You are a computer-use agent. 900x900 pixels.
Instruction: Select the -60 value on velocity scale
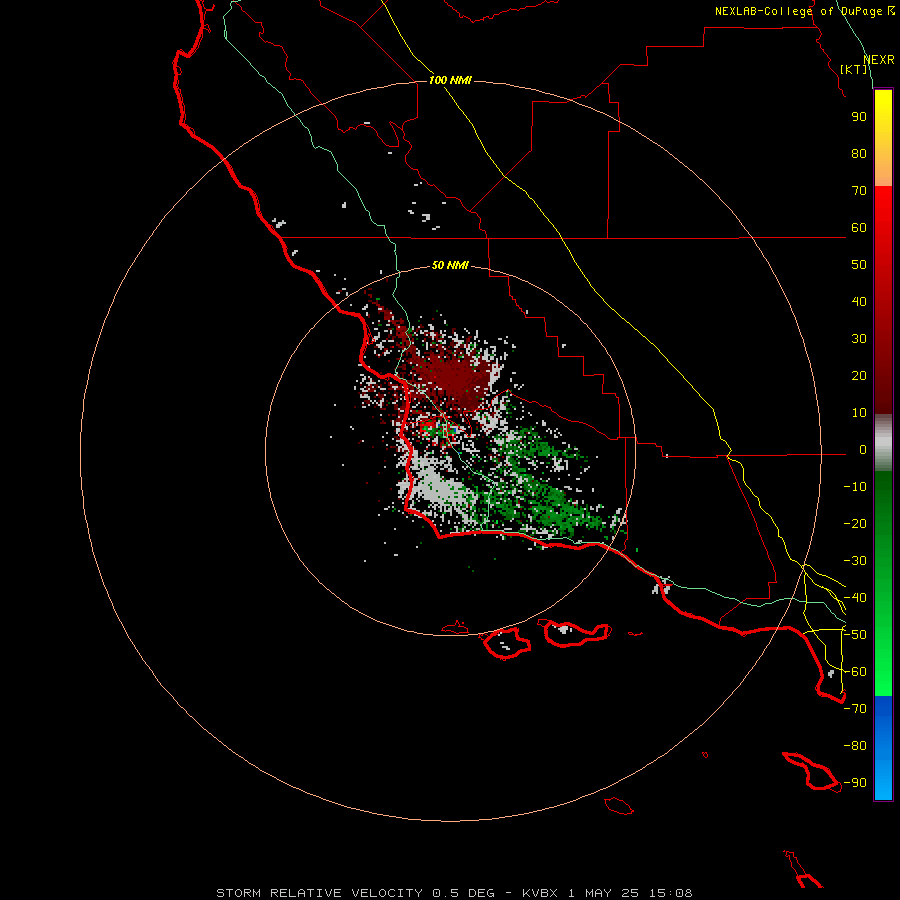click(x=855, y=672)
